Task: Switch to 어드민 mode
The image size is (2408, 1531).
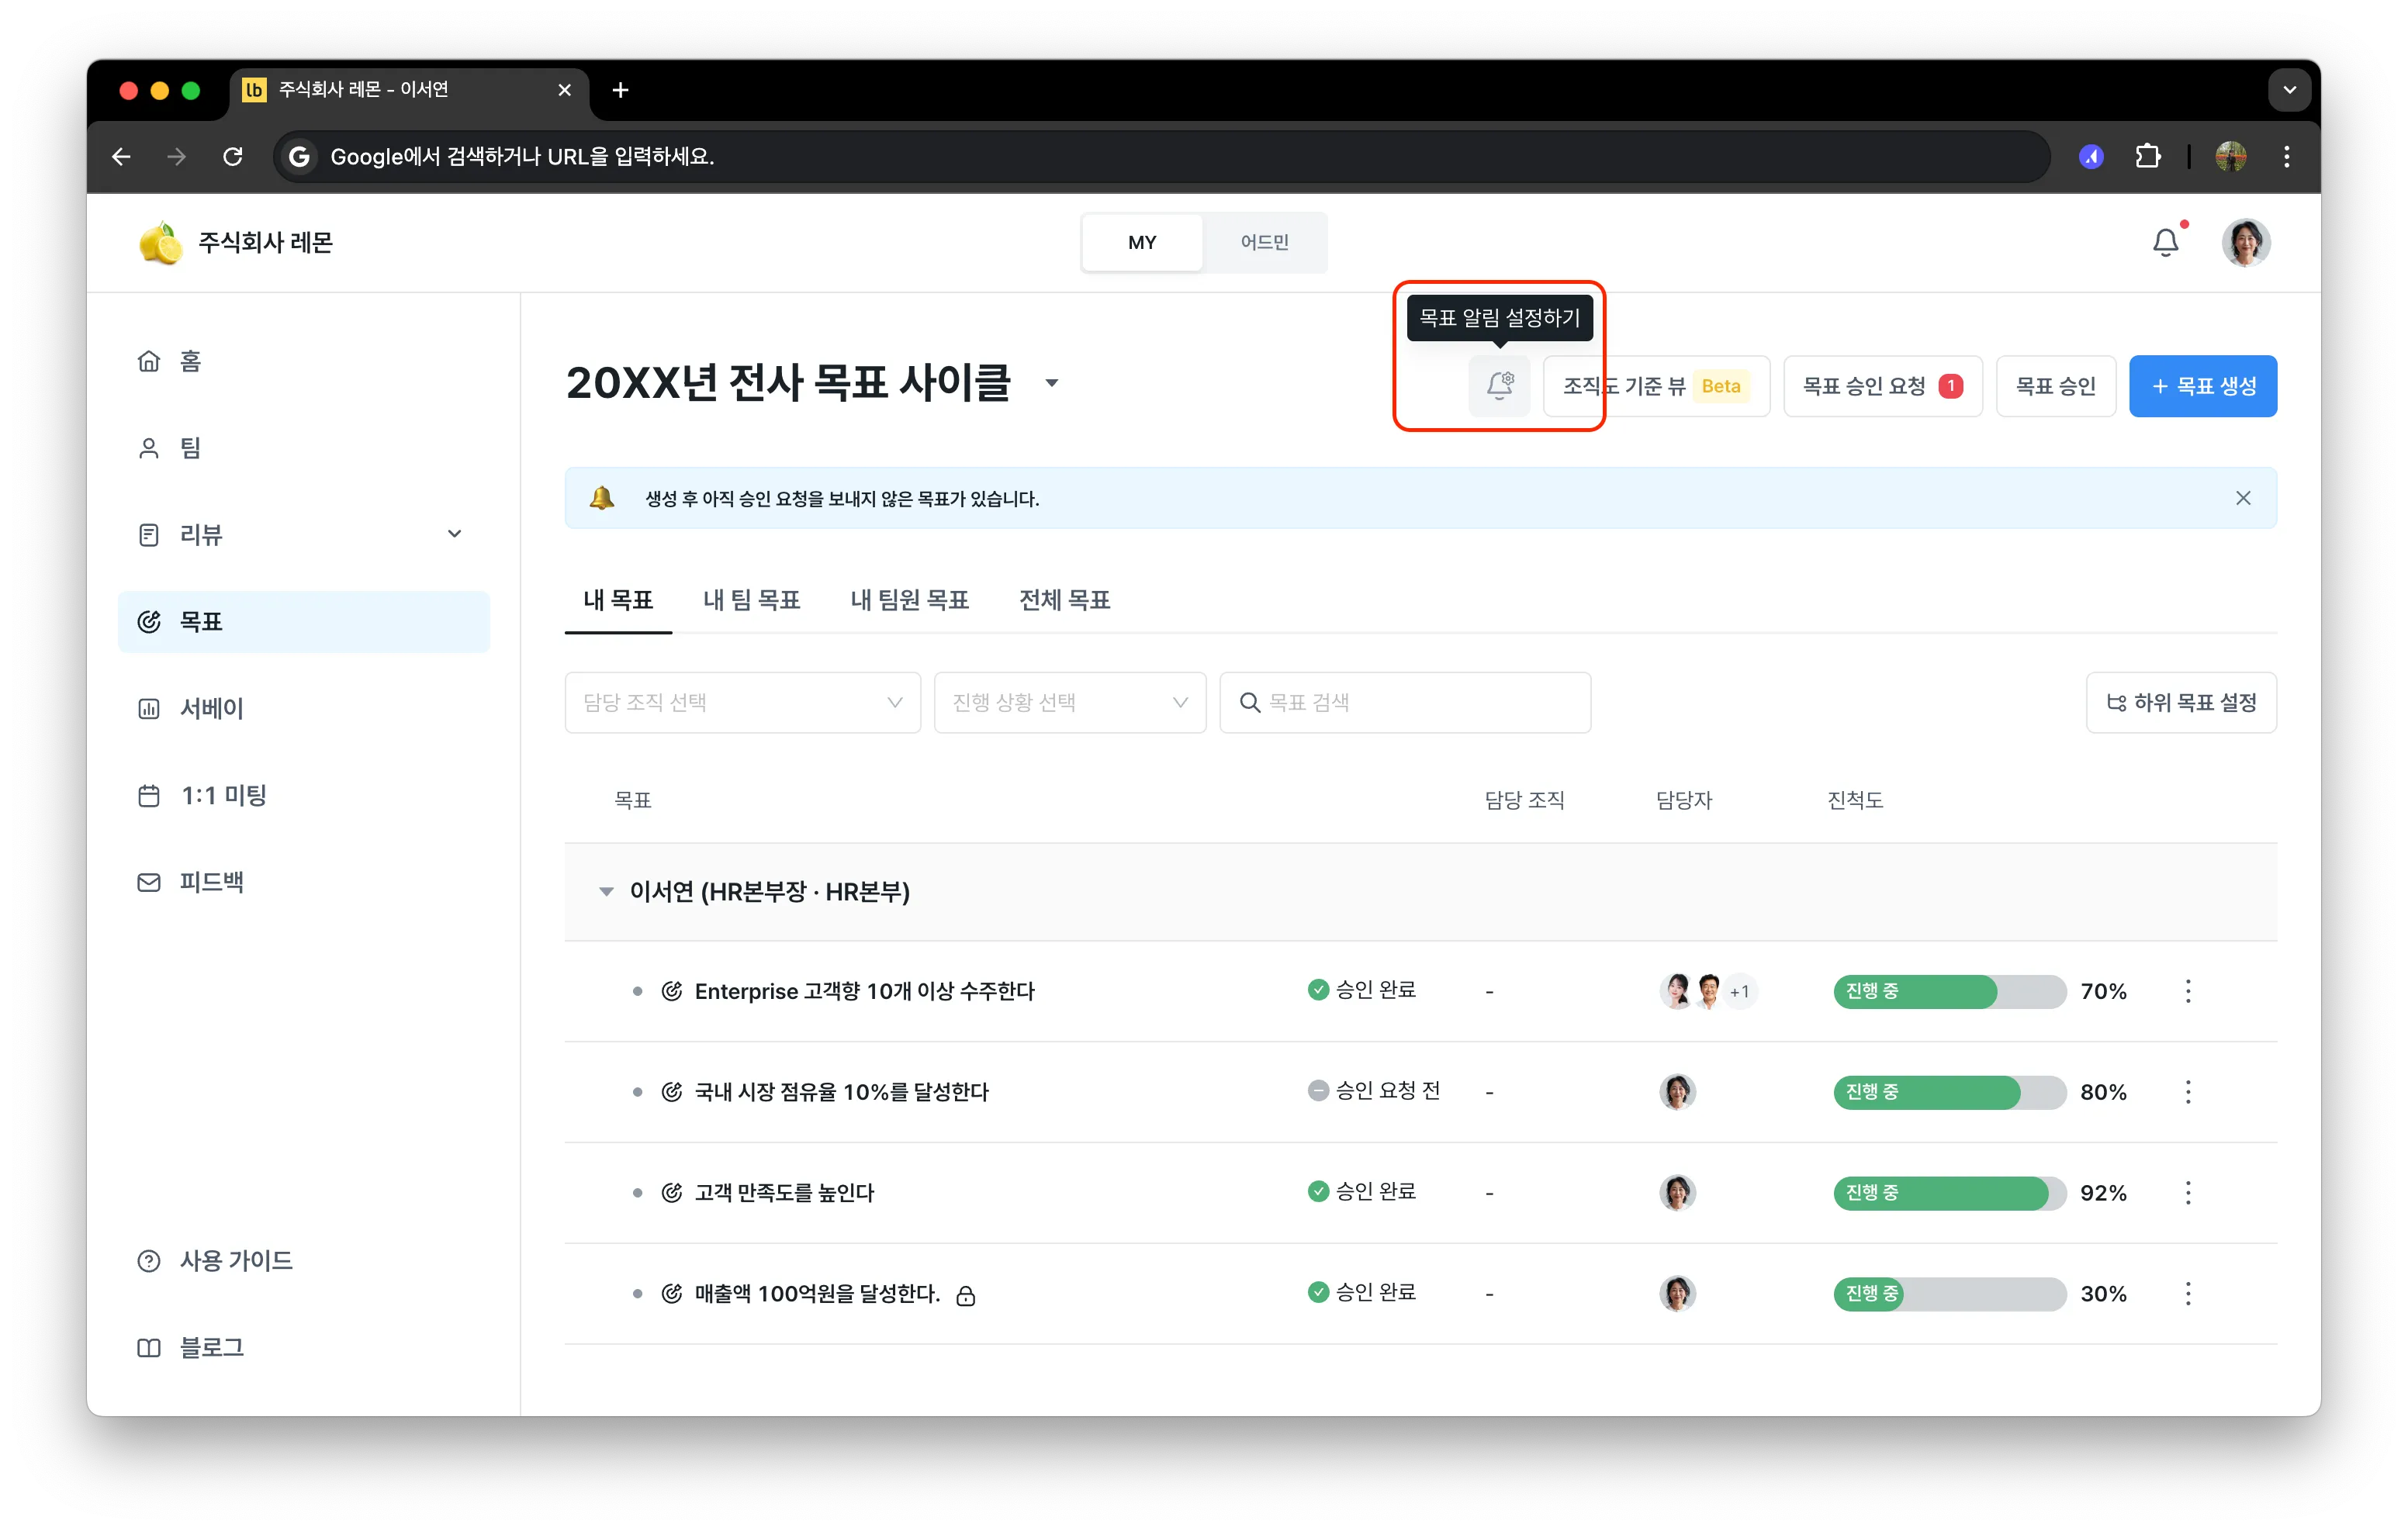Action: (x=1264, y=242)
